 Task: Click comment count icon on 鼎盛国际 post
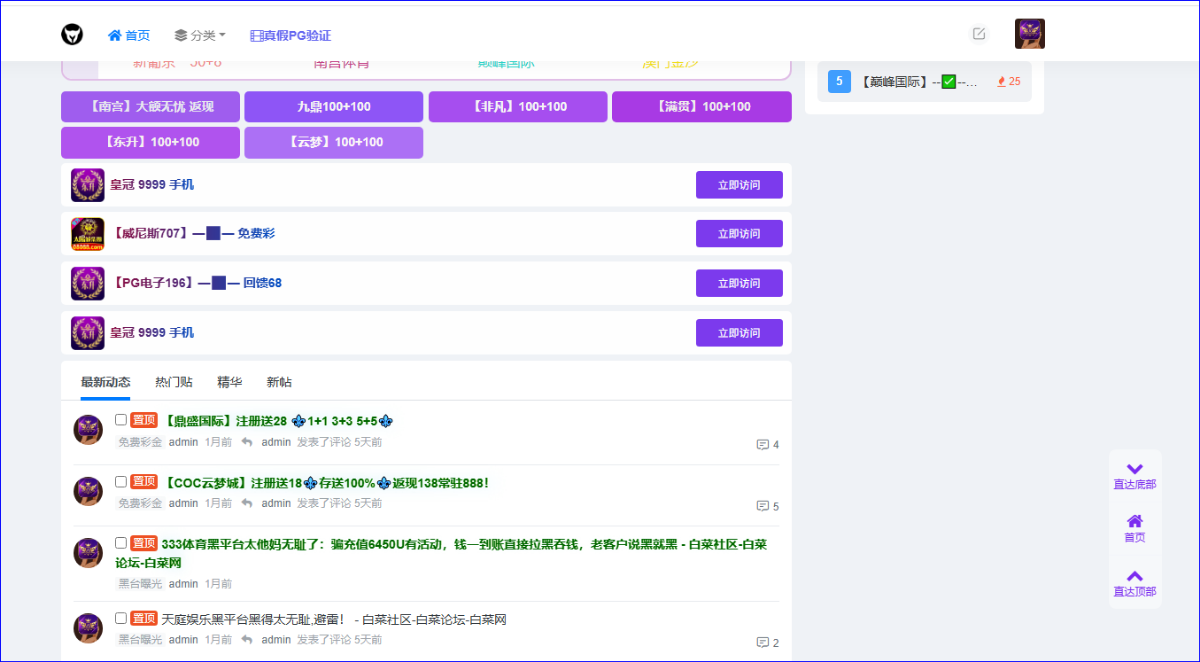point(763,445)
